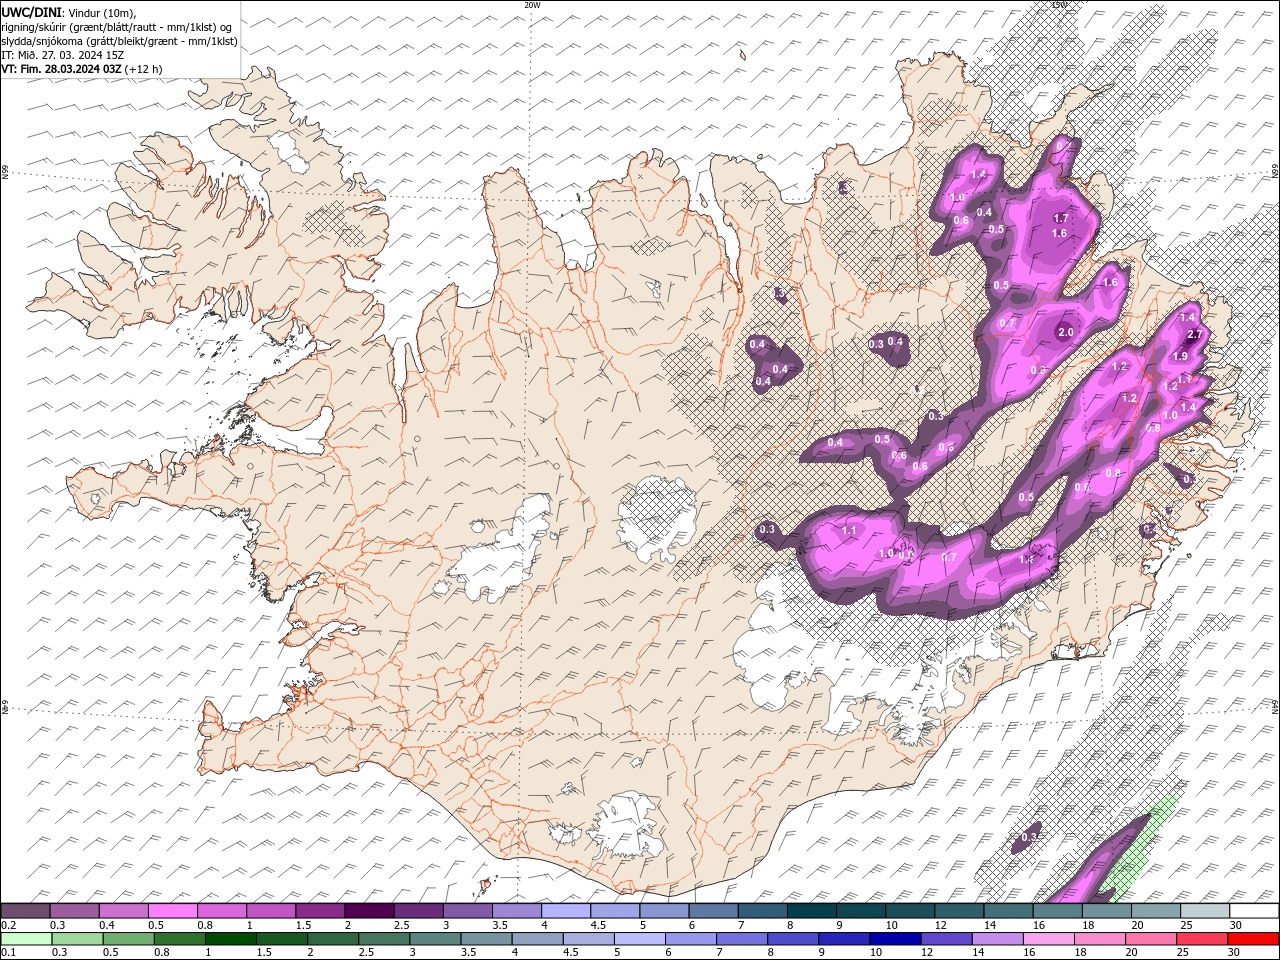Click the dark teal 8–9 swatch in the upper legend

coord(812,911)
